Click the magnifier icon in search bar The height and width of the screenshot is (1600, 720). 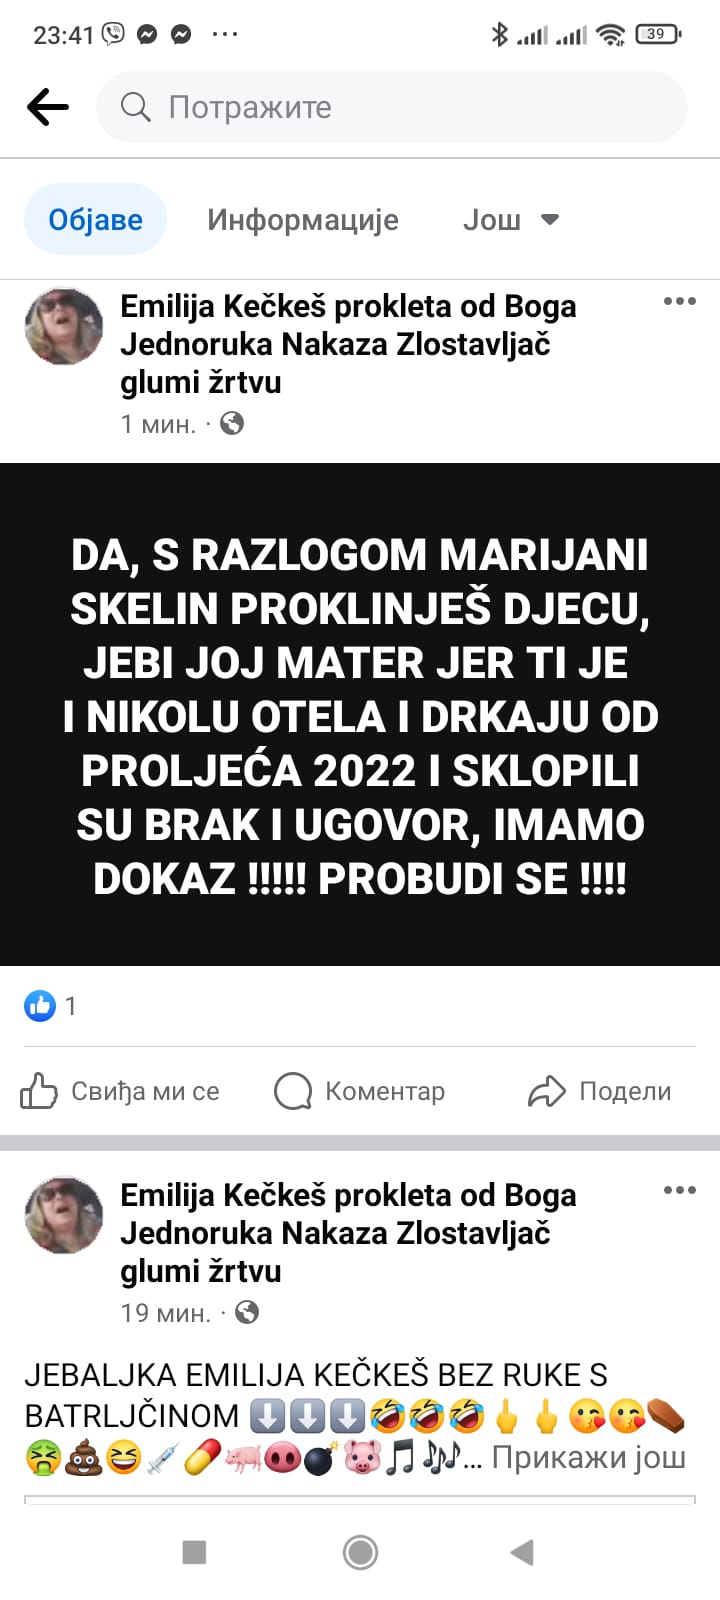[x=135, y=107]
